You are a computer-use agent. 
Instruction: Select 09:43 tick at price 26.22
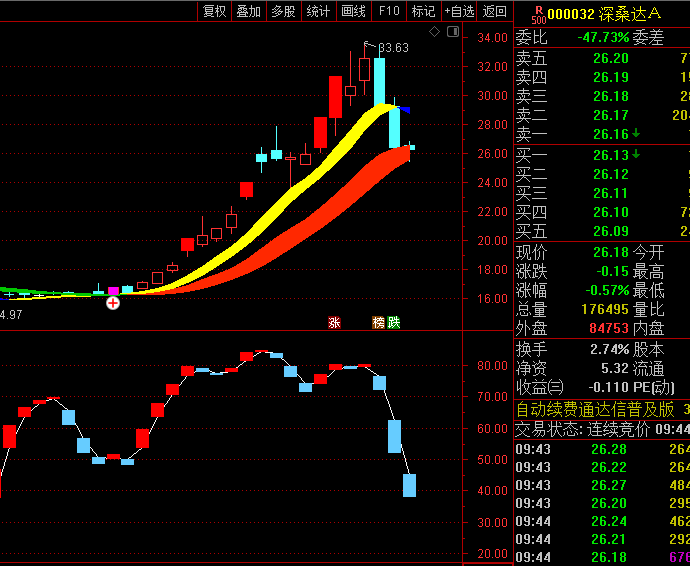[602, 467]
